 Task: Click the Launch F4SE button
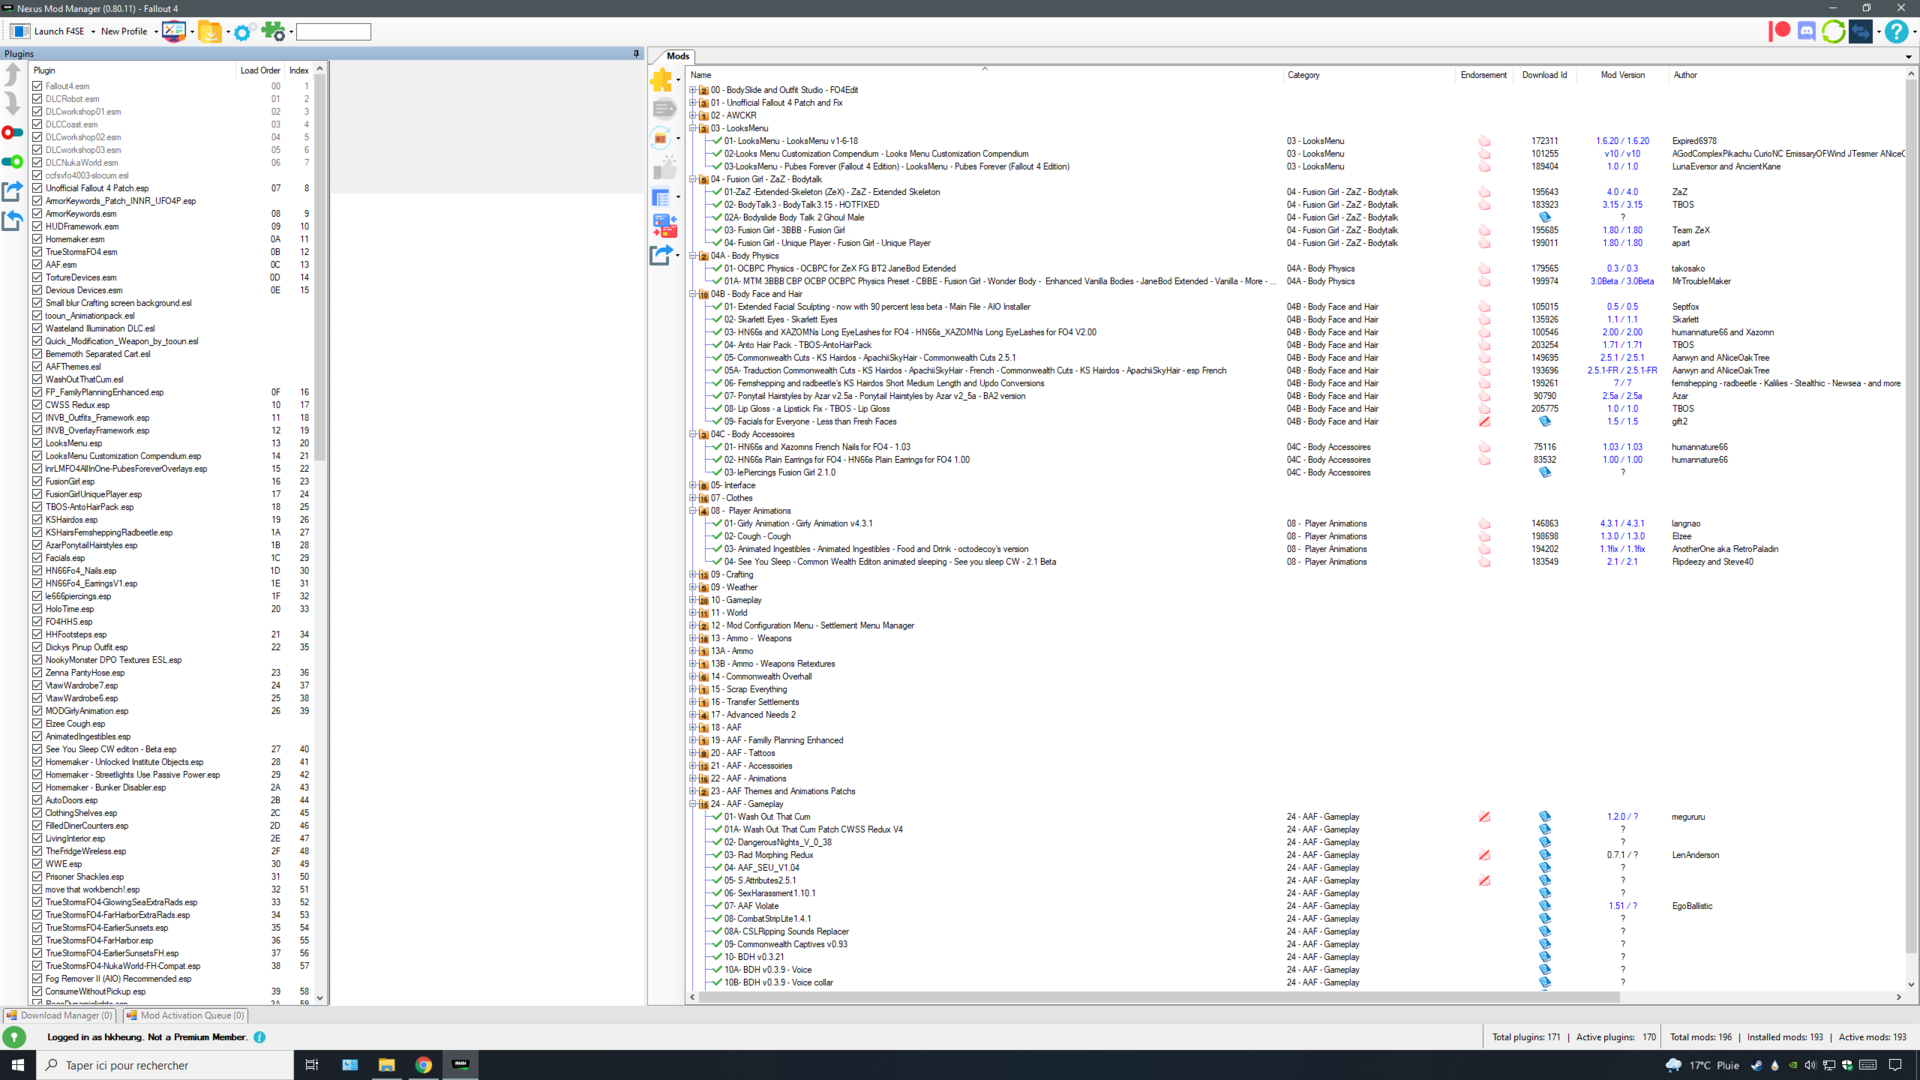pos(47,32)
